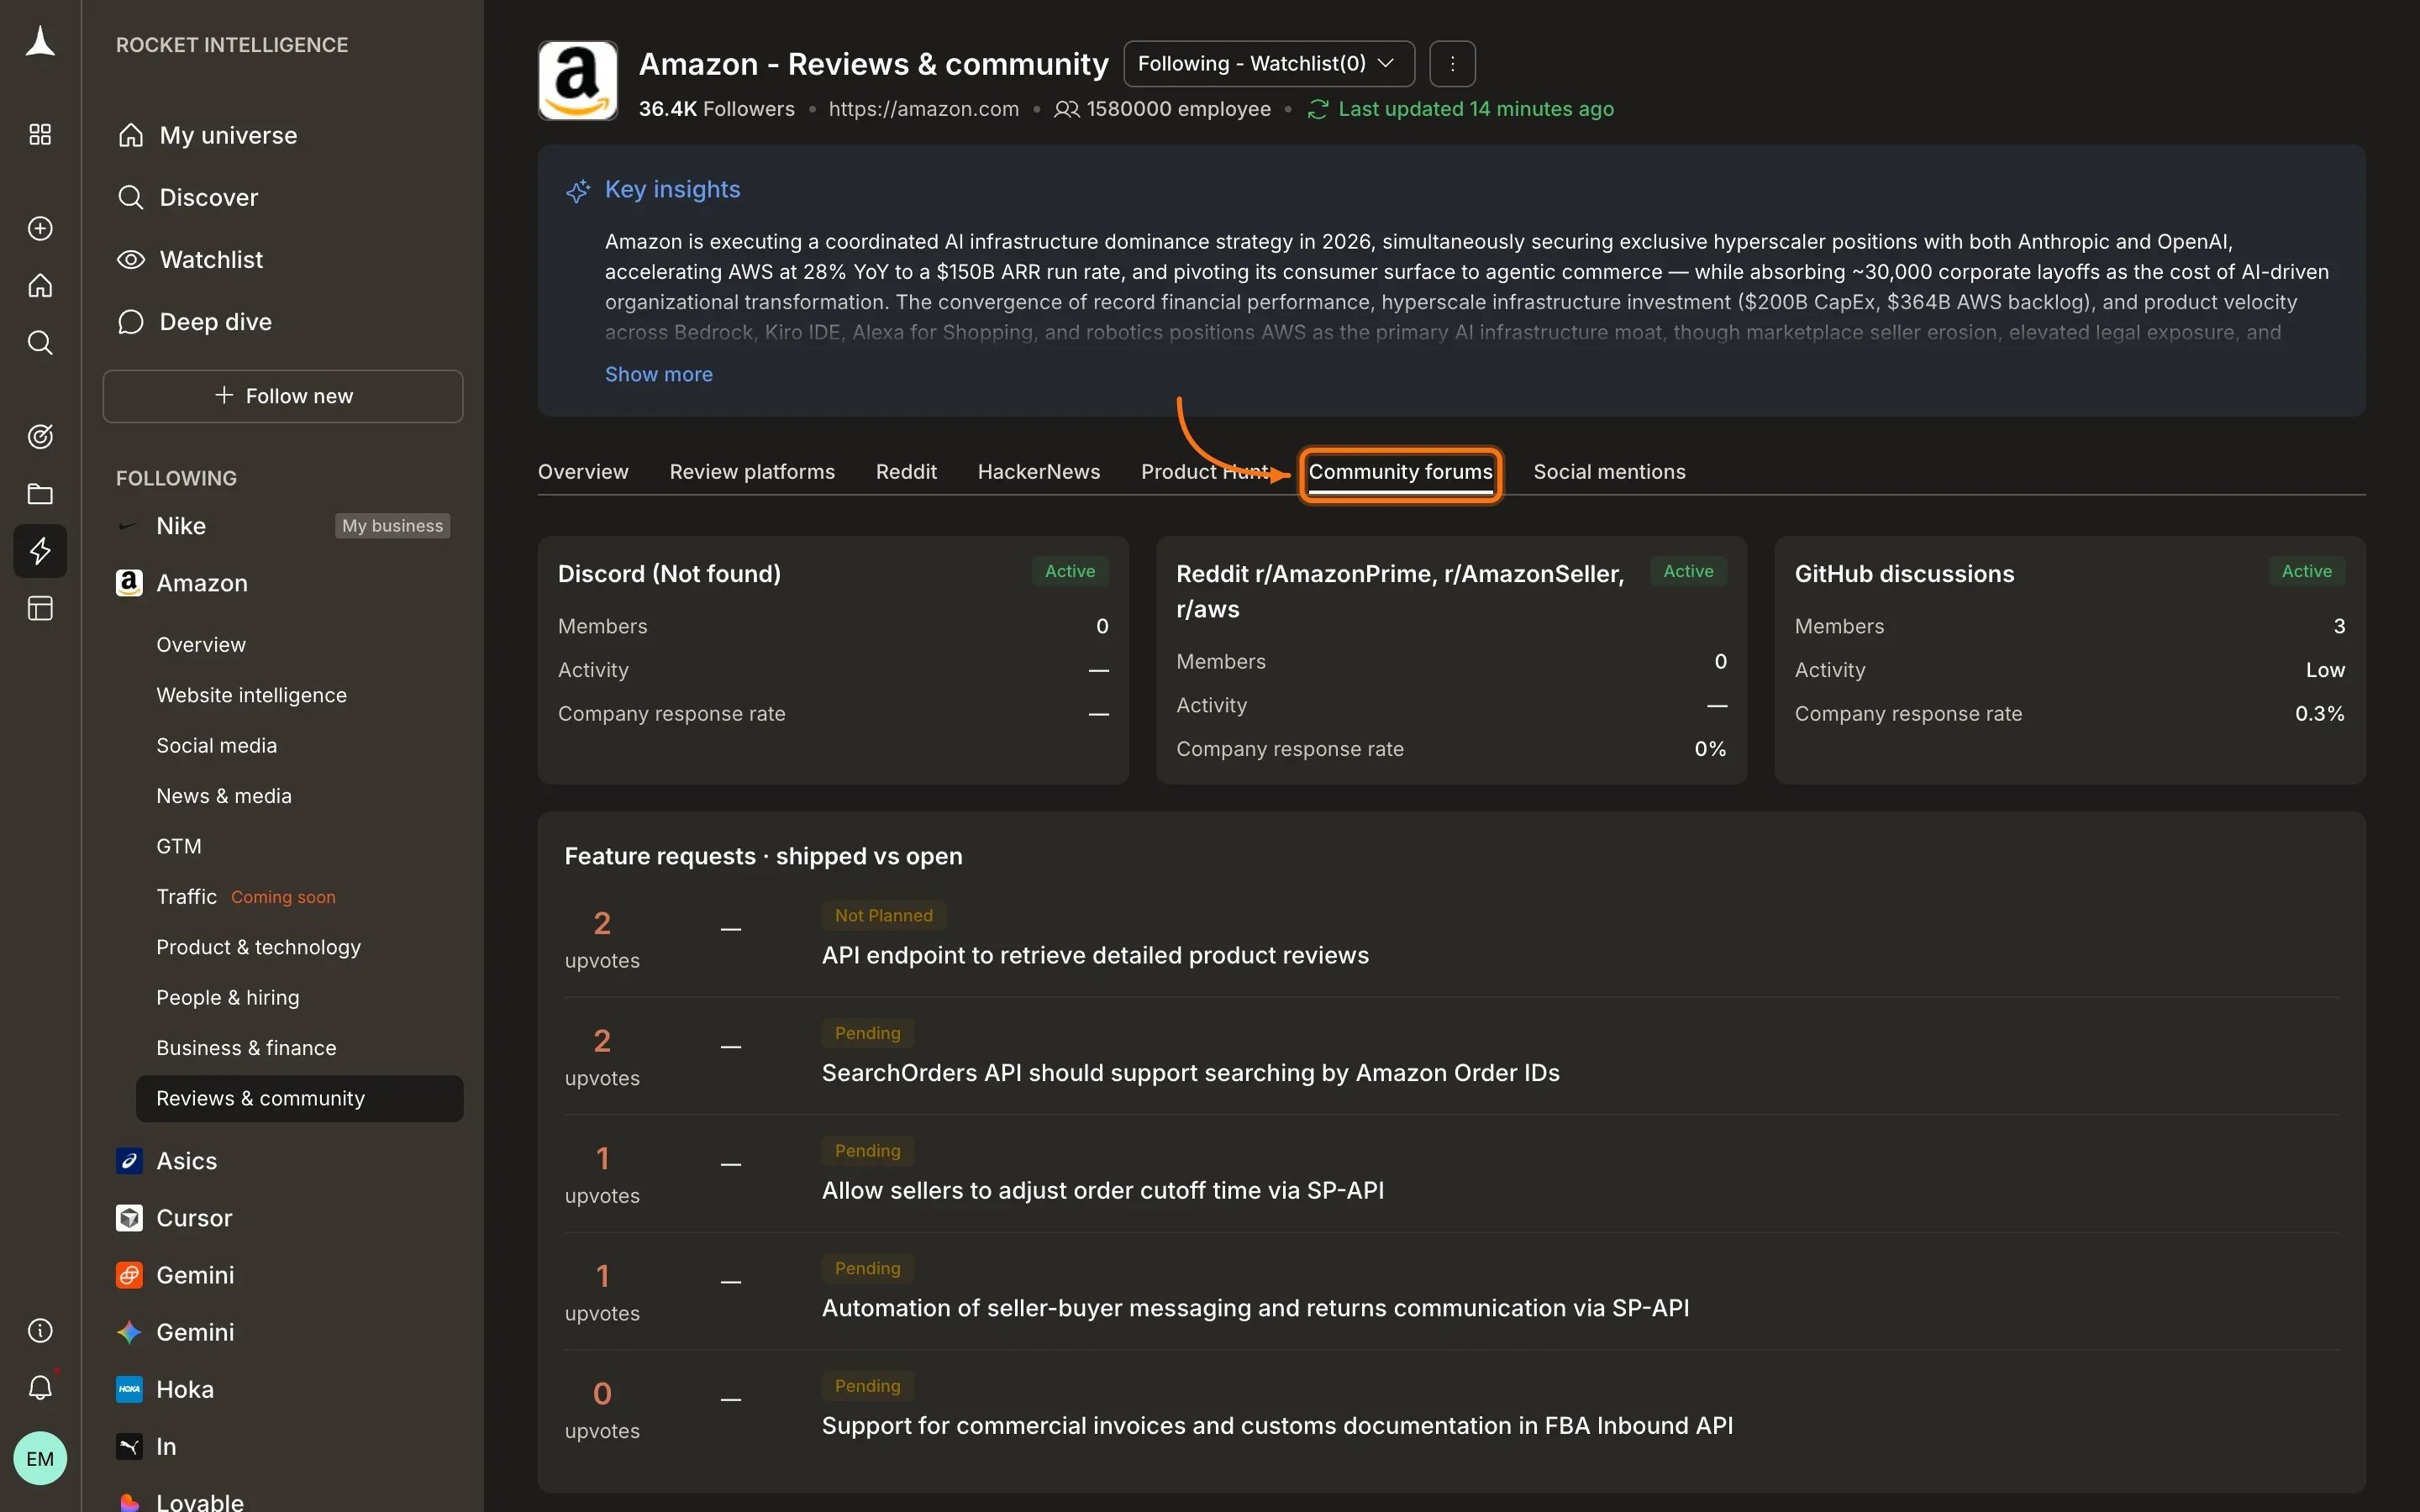2420x1512 pixels.
Task: Open the grid dashboard icon in left rail
Action: 40,135
